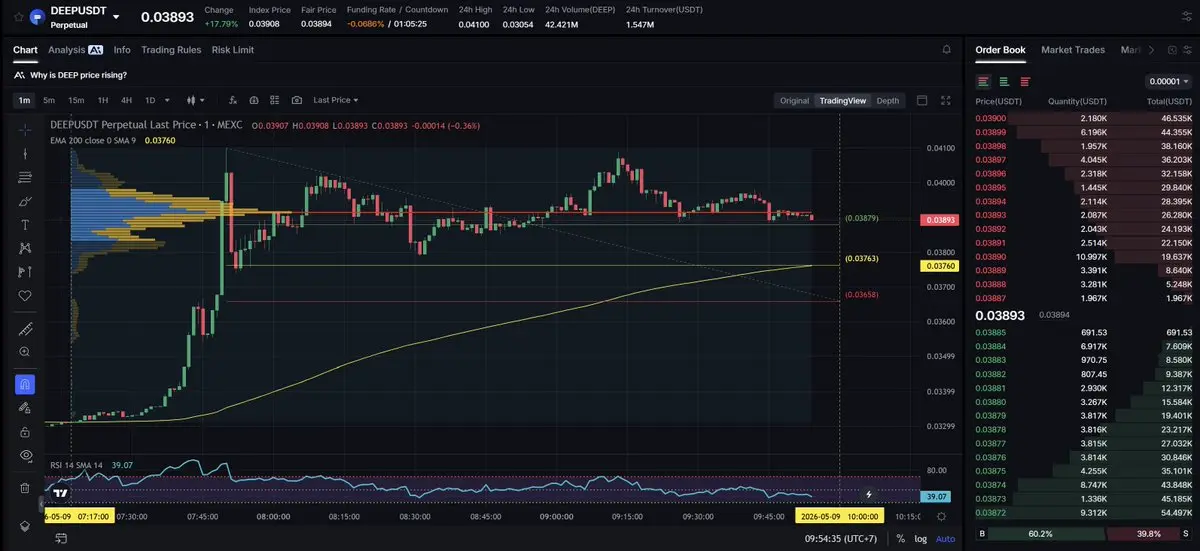Open chart settings gear icon near time axis

pos(940,516)
